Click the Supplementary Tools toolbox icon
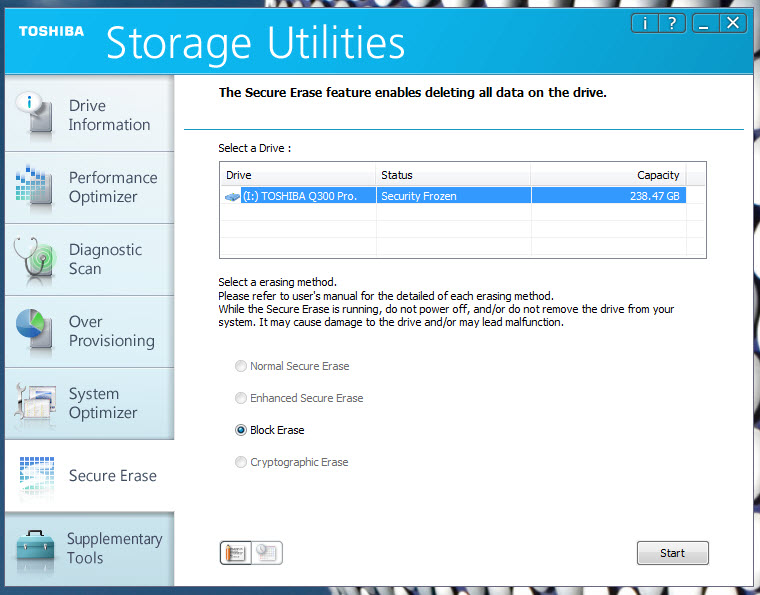 [35, 550]
